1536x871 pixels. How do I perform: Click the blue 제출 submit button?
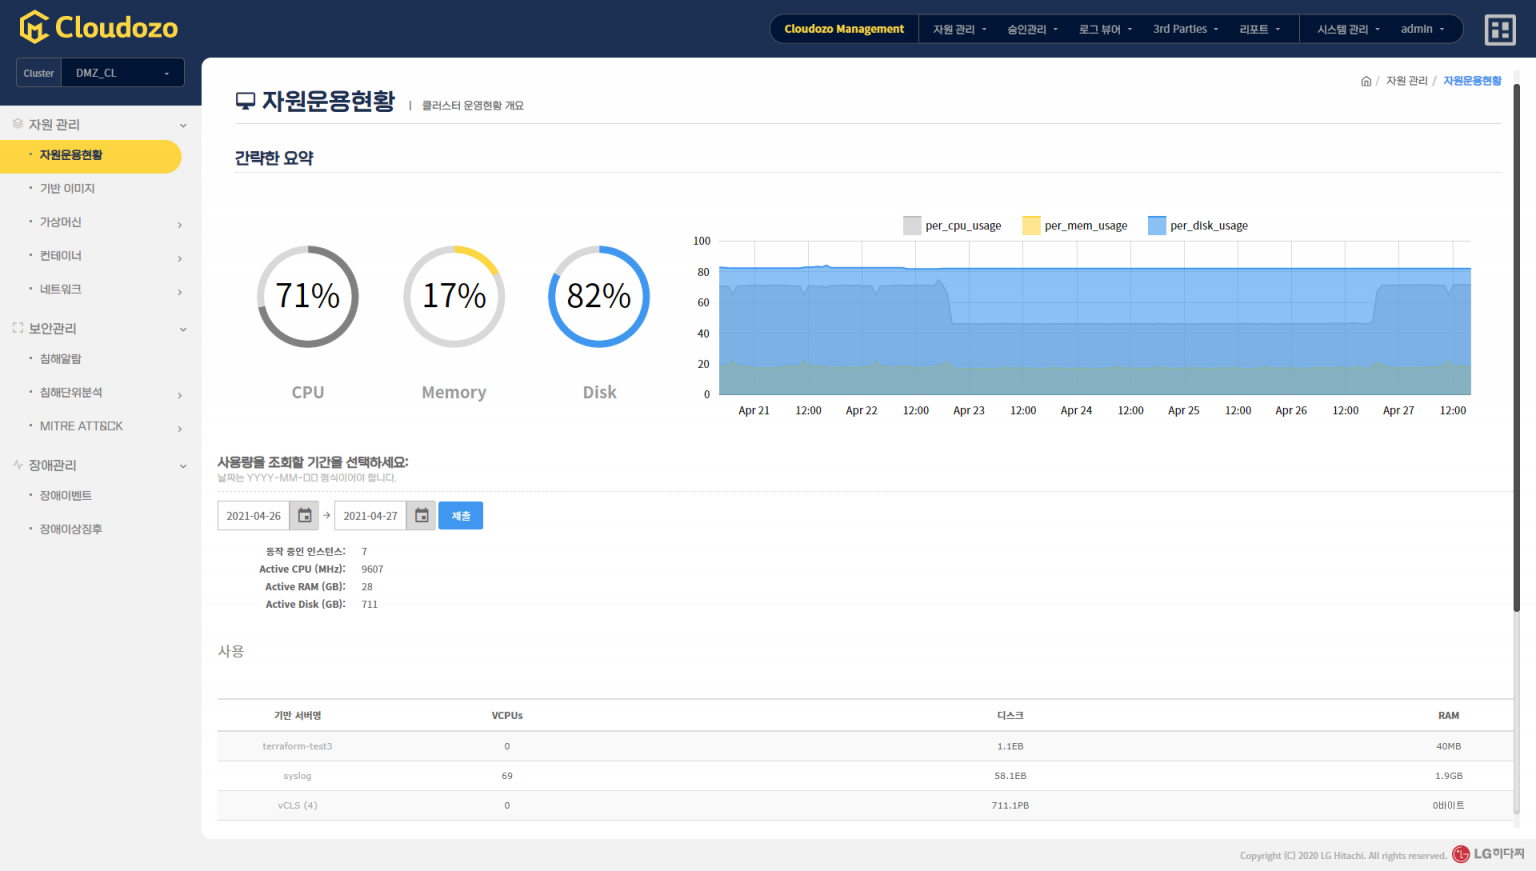click(461, 516)
